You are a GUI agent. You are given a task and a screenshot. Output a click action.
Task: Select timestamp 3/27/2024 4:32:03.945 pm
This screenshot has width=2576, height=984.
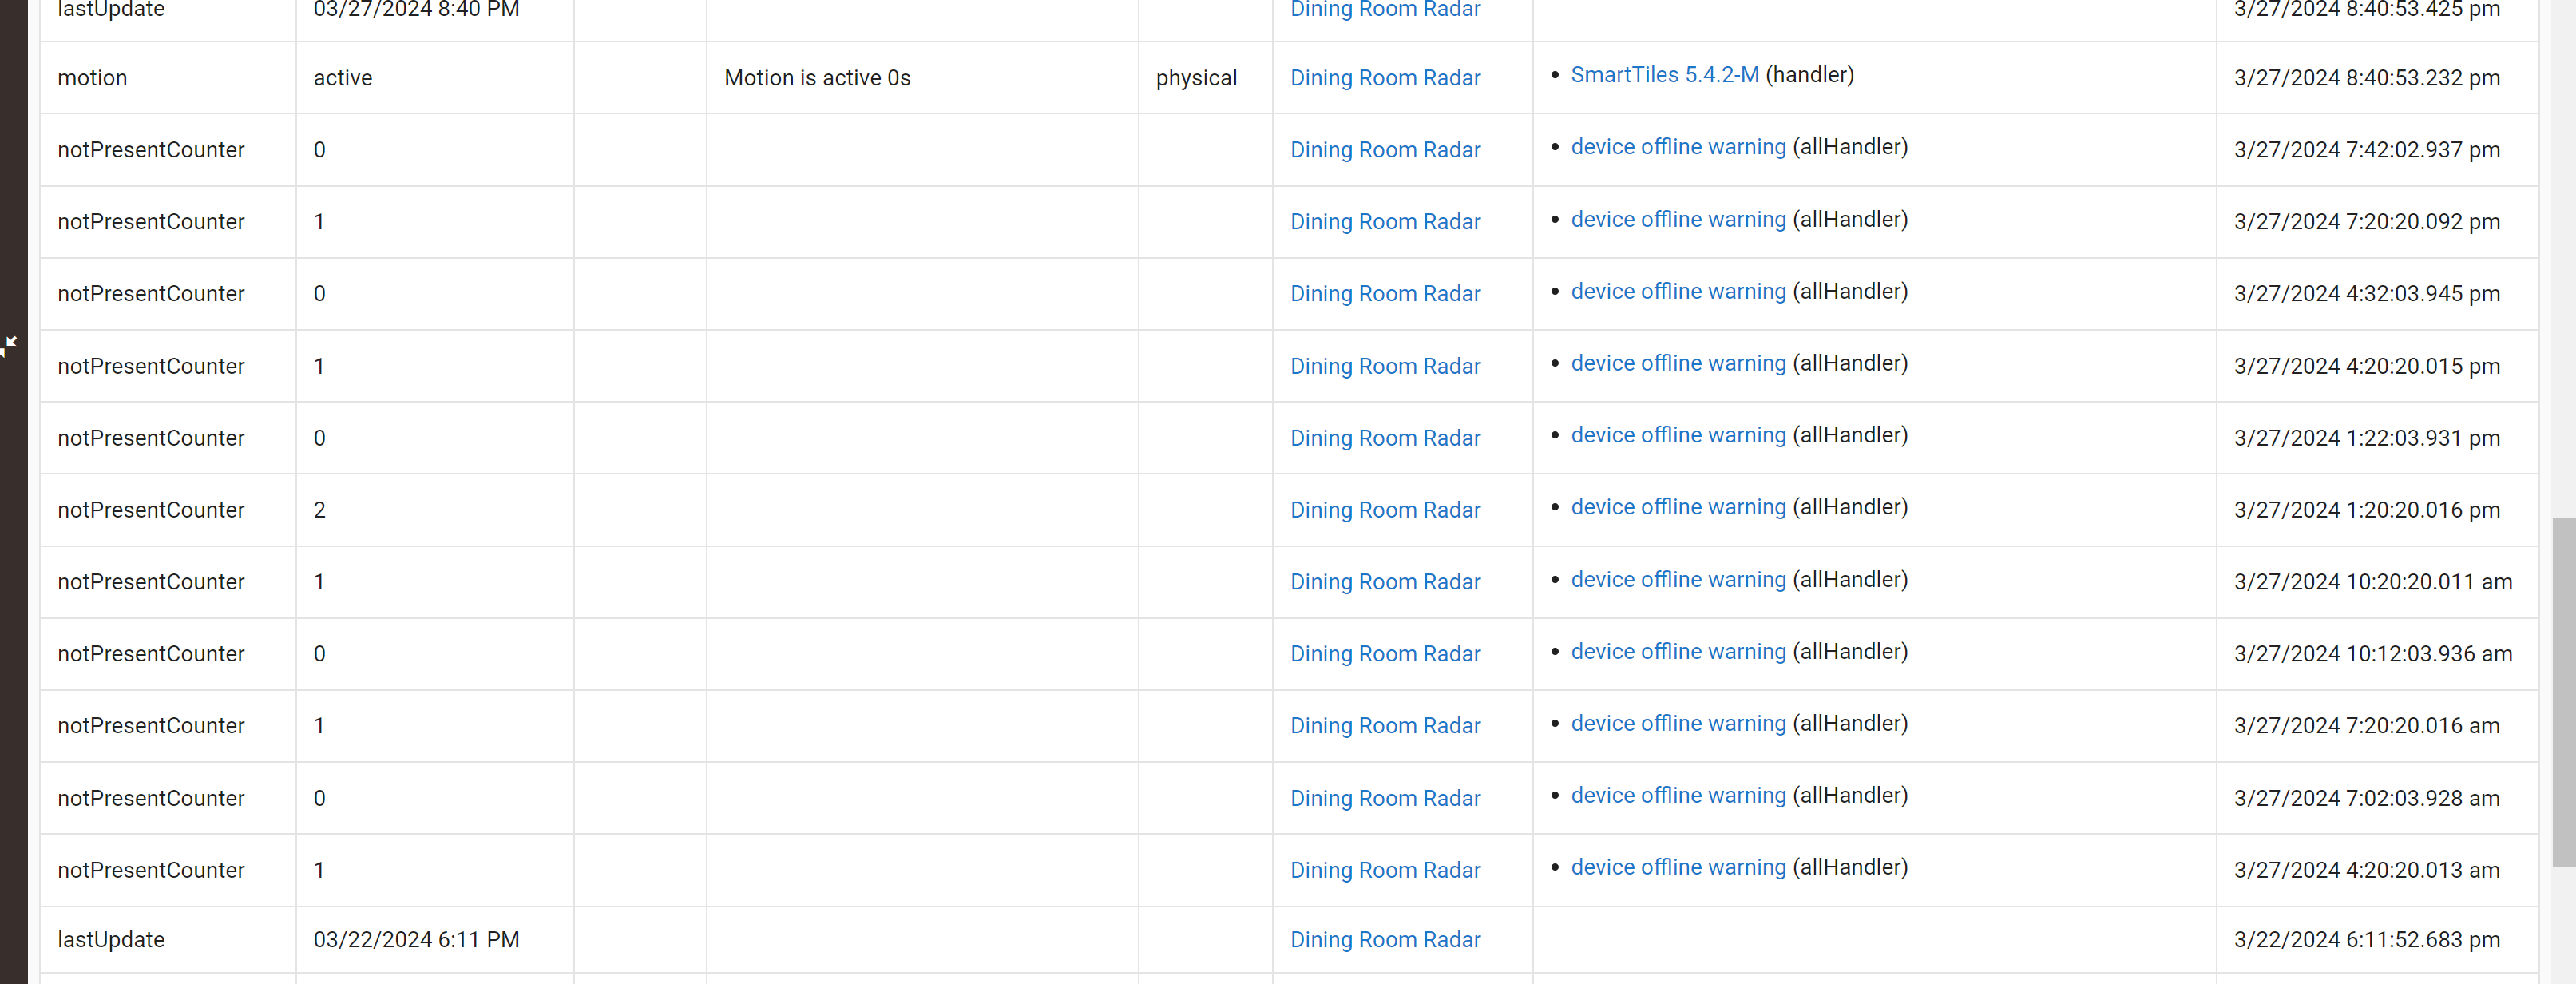2367,294
